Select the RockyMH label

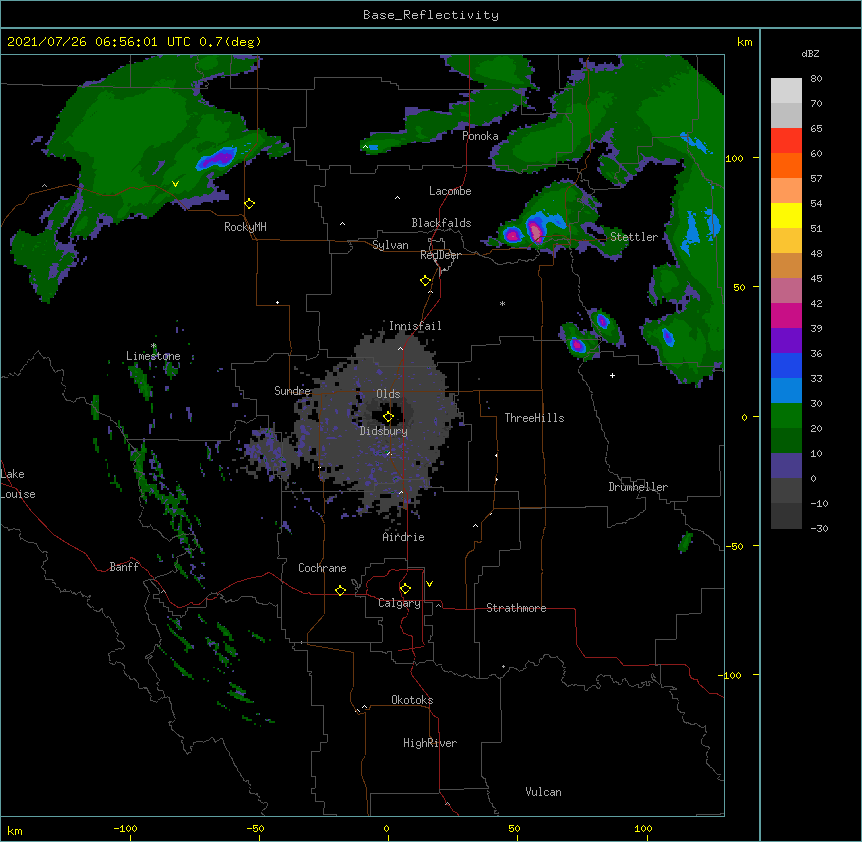click(x=245, y=227)
